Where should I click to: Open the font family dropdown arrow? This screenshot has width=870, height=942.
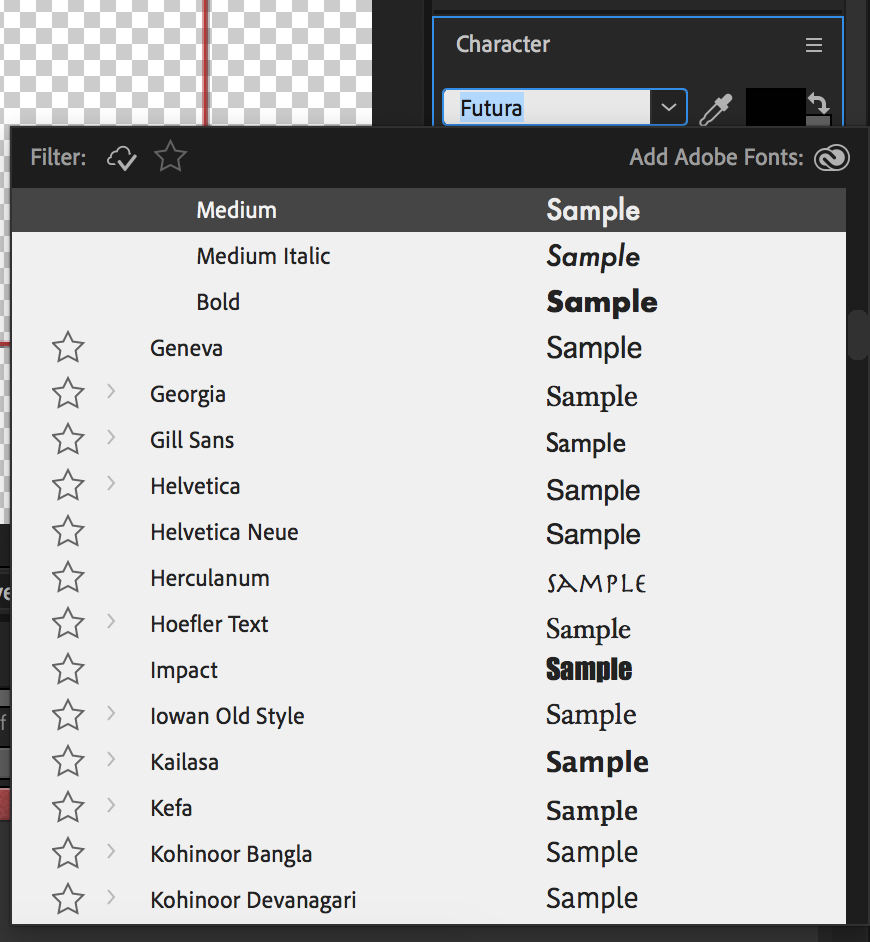pyautogui.click(x=668, y=108)
